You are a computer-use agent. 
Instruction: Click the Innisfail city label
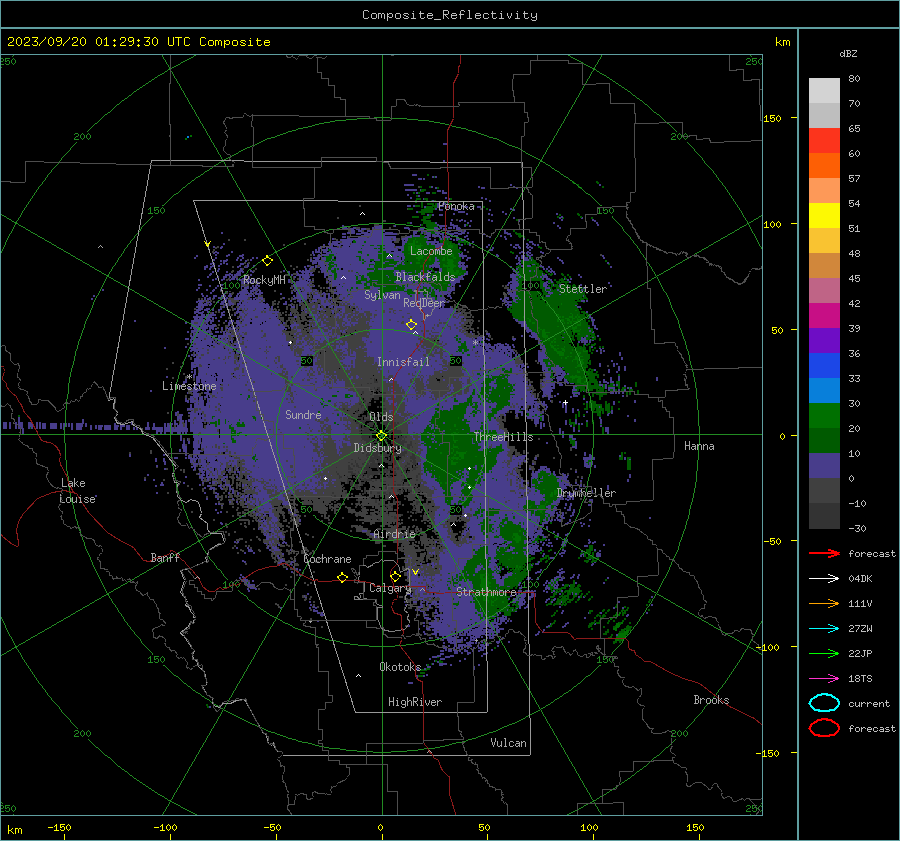403,362
